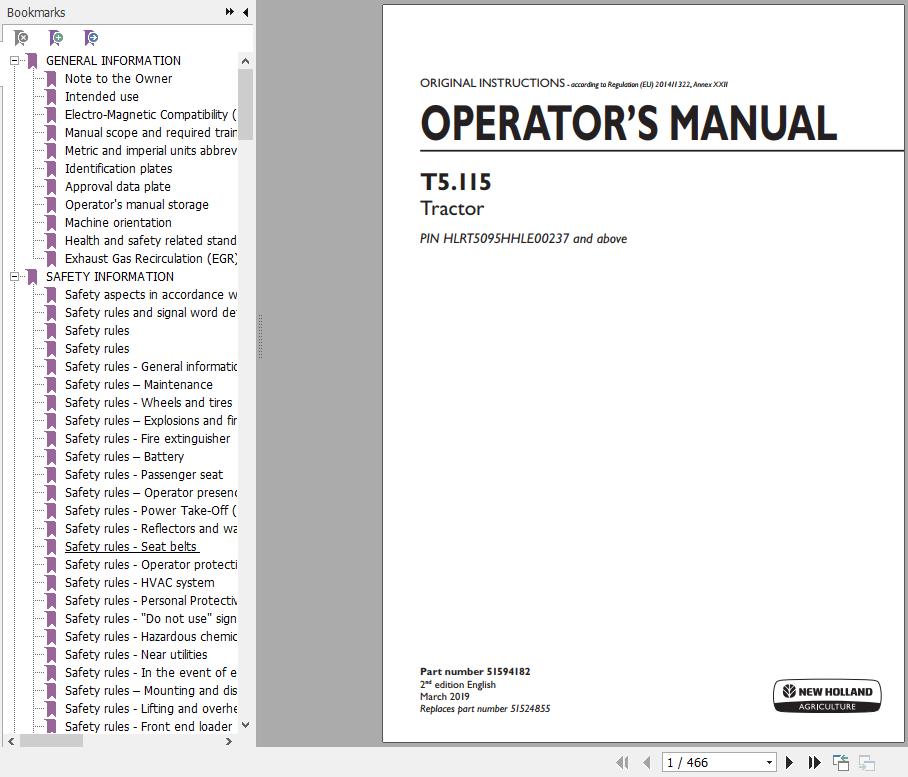Select the Note to the Owner bookmark
This screenshot has height=777, width=908.
[x=118, y=78]
